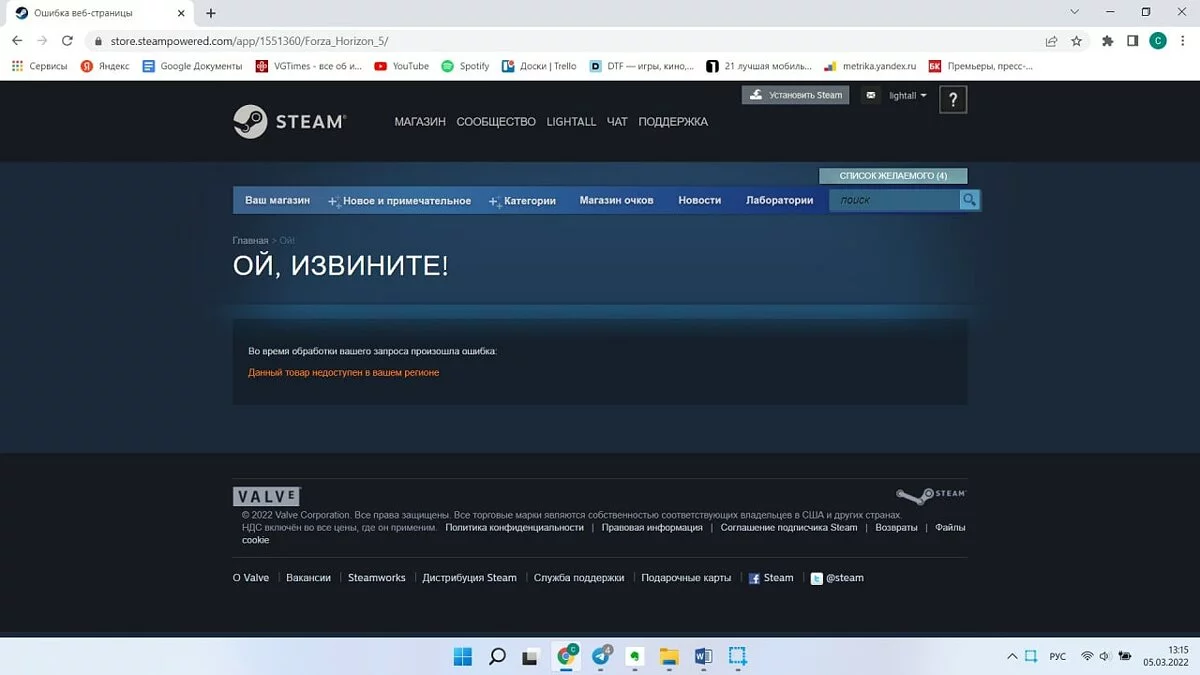Click the browser address bar URL

pos(249,41)
